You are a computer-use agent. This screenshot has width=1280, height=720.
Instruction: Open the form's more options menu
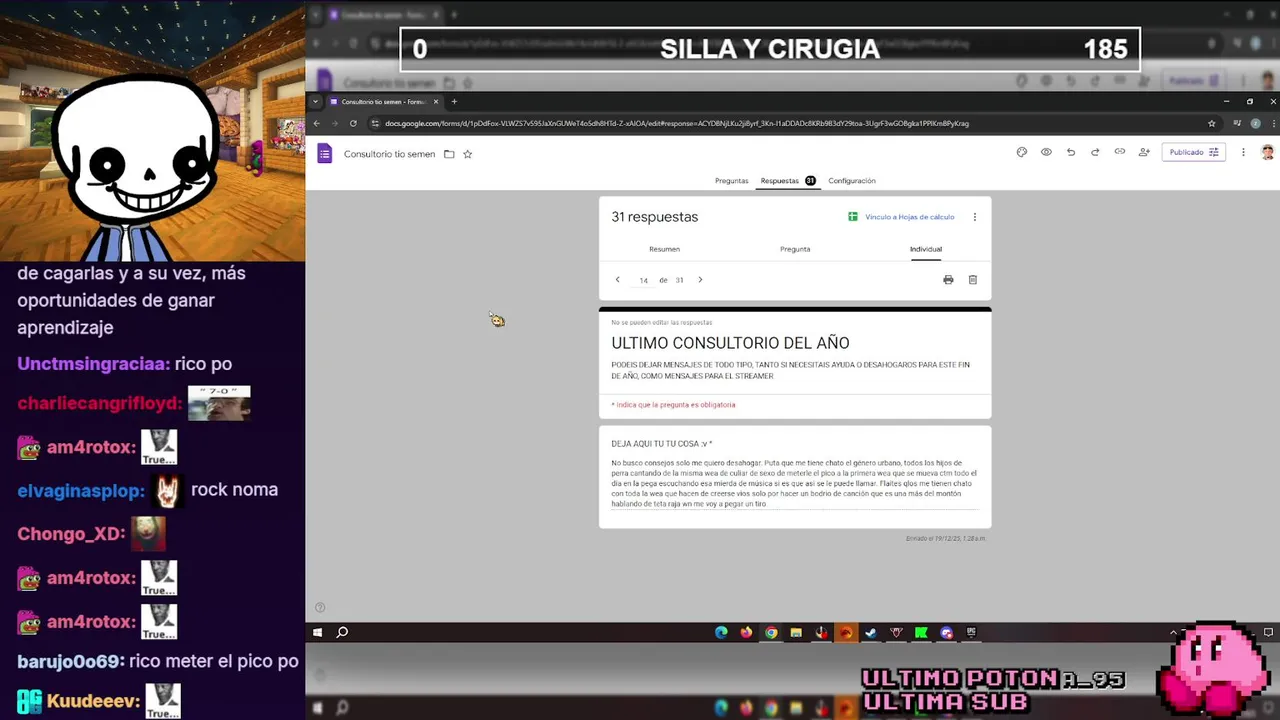click(x=1243, y=152)
